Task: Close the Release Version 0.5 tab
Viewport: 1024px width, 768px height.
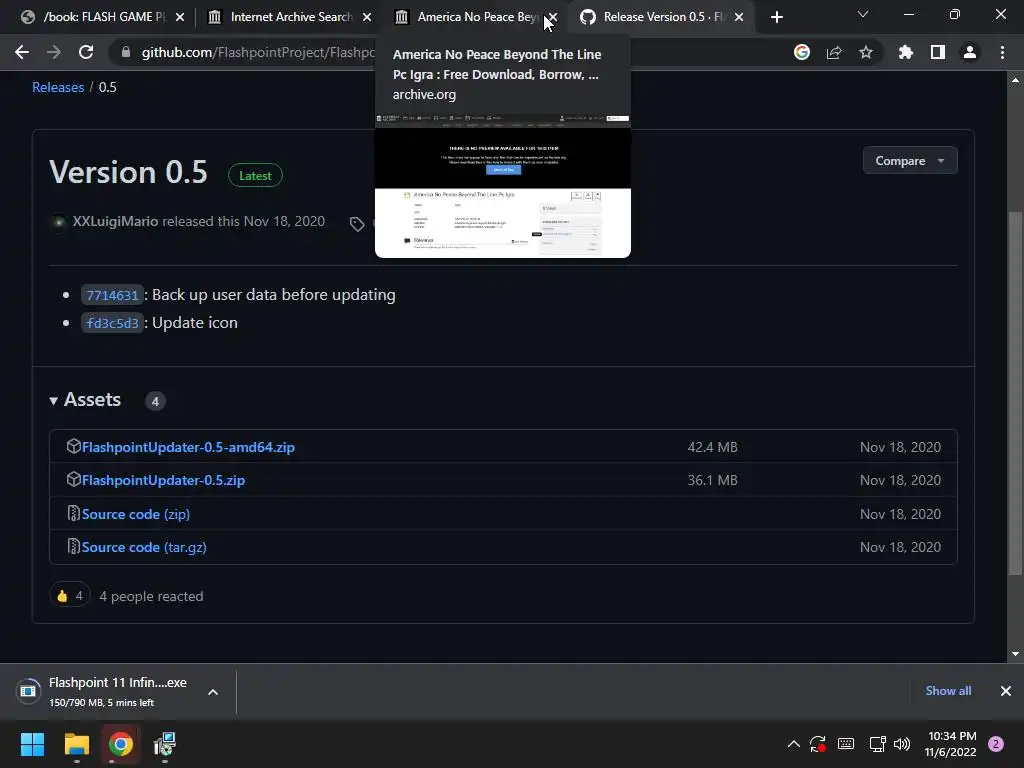Action: (x=739, y=17)
